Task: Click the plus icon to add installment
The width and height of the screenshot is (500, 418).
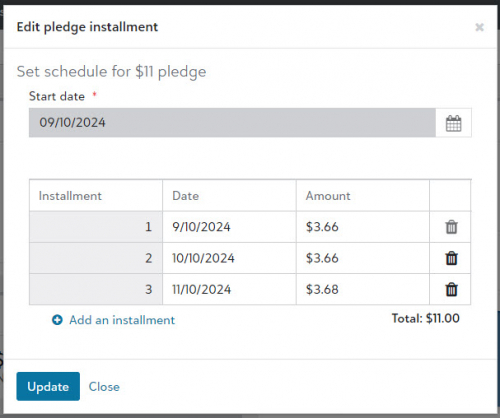Action: pos(57,320)
